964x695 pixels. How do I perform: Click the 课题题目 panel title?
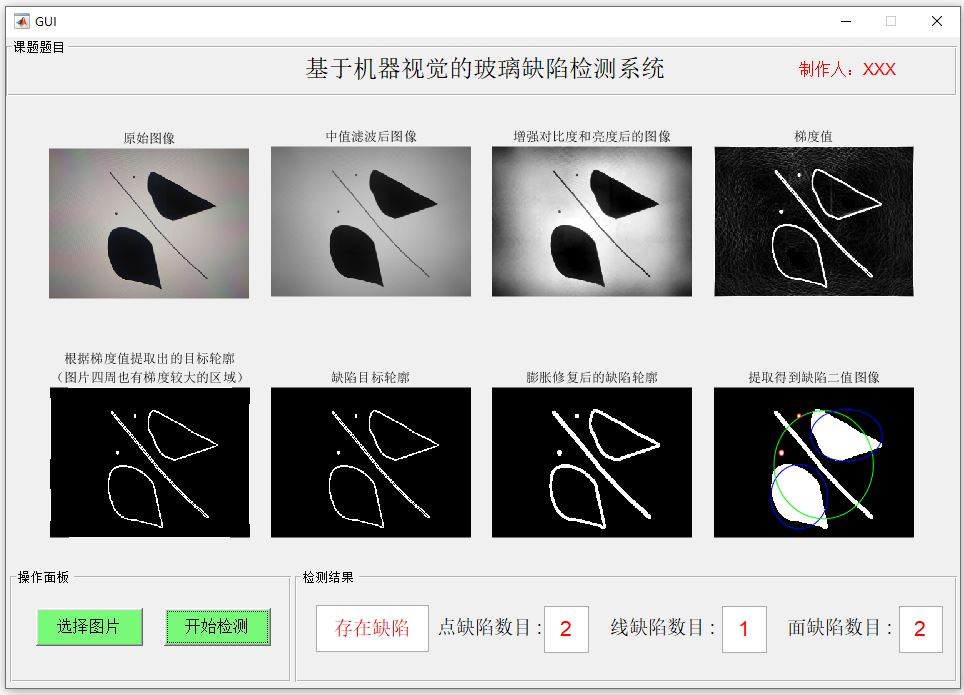39,47
